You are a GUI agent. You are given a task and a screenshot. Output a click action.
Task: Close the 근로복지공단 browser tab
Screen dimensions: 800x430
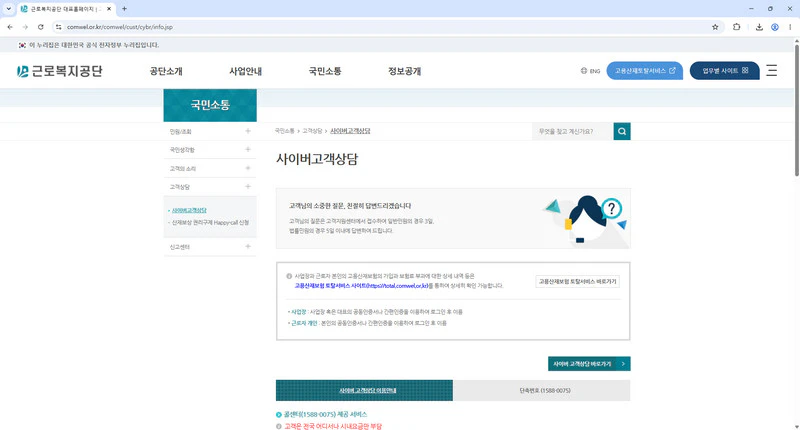109,9
